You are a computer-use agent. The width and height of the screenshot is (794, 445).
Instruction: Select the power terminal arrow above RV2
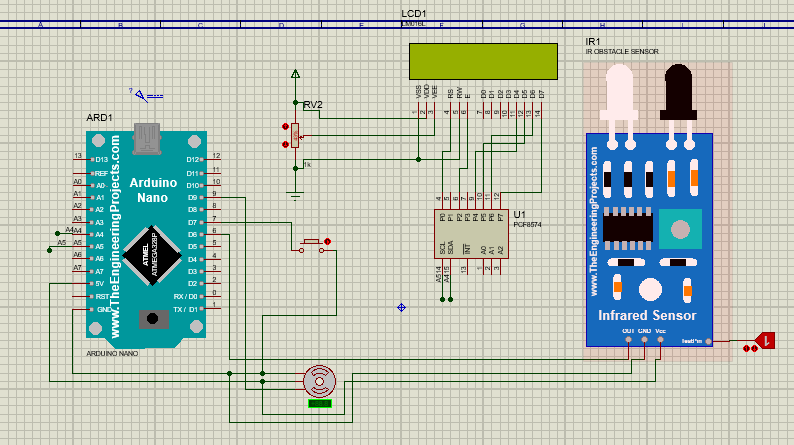[x=295, y=74]
